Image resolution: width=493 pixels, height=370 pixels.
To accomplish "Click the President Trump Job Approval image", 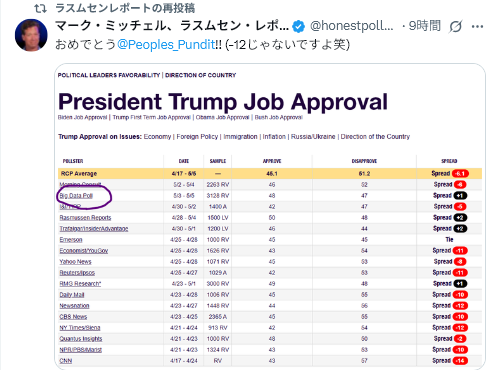I will [270, 216].
